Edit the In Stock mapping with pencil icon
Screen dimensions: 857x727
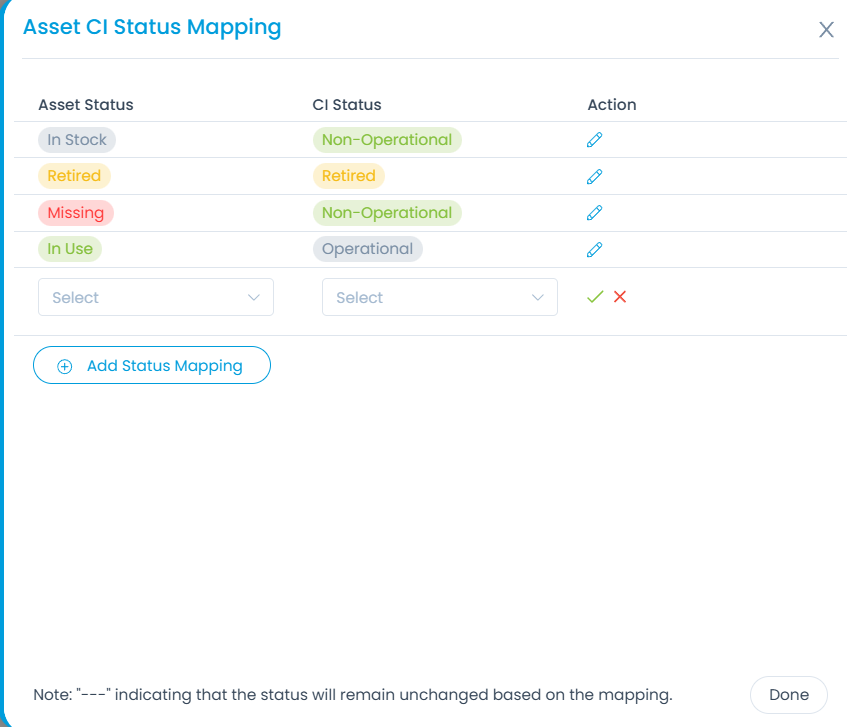[594, 139]
